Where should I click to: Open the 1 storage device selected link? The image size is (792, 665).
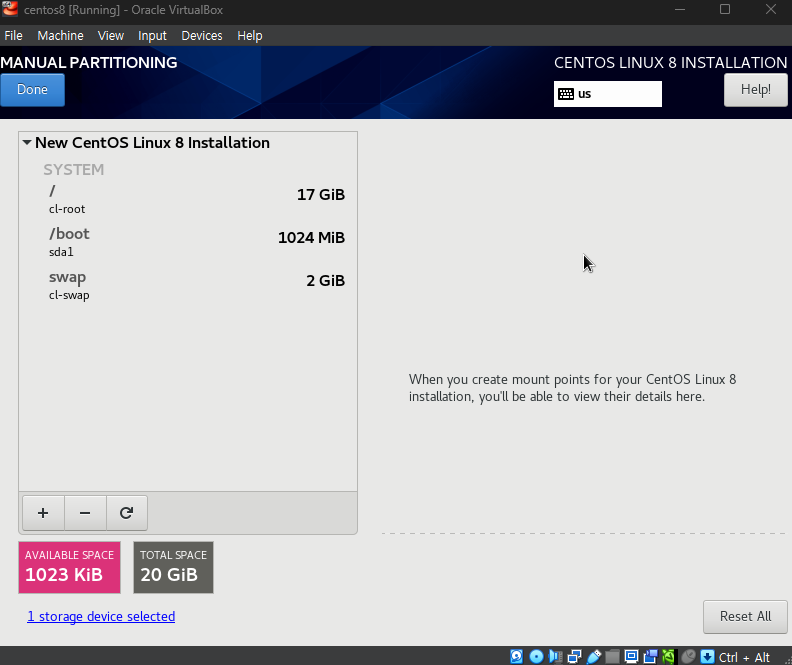[101, 617]
